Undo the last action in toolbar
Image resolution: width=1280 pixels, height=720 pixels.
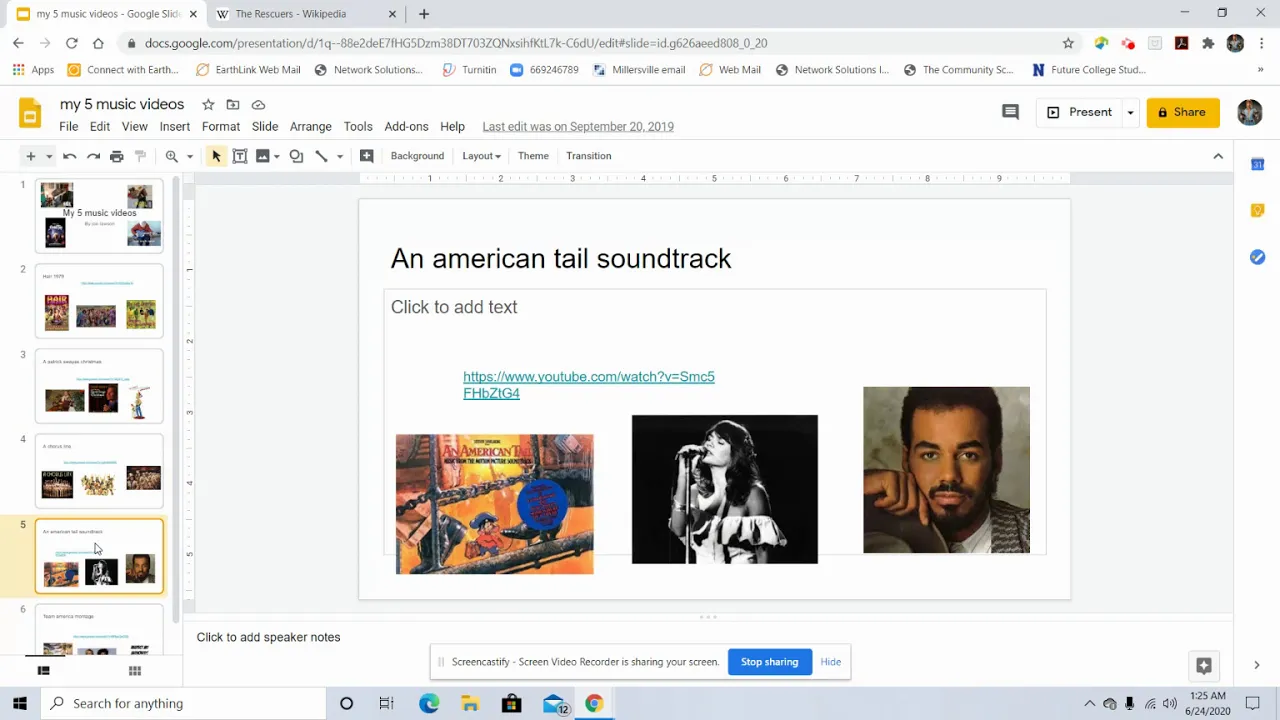[69, 156]
